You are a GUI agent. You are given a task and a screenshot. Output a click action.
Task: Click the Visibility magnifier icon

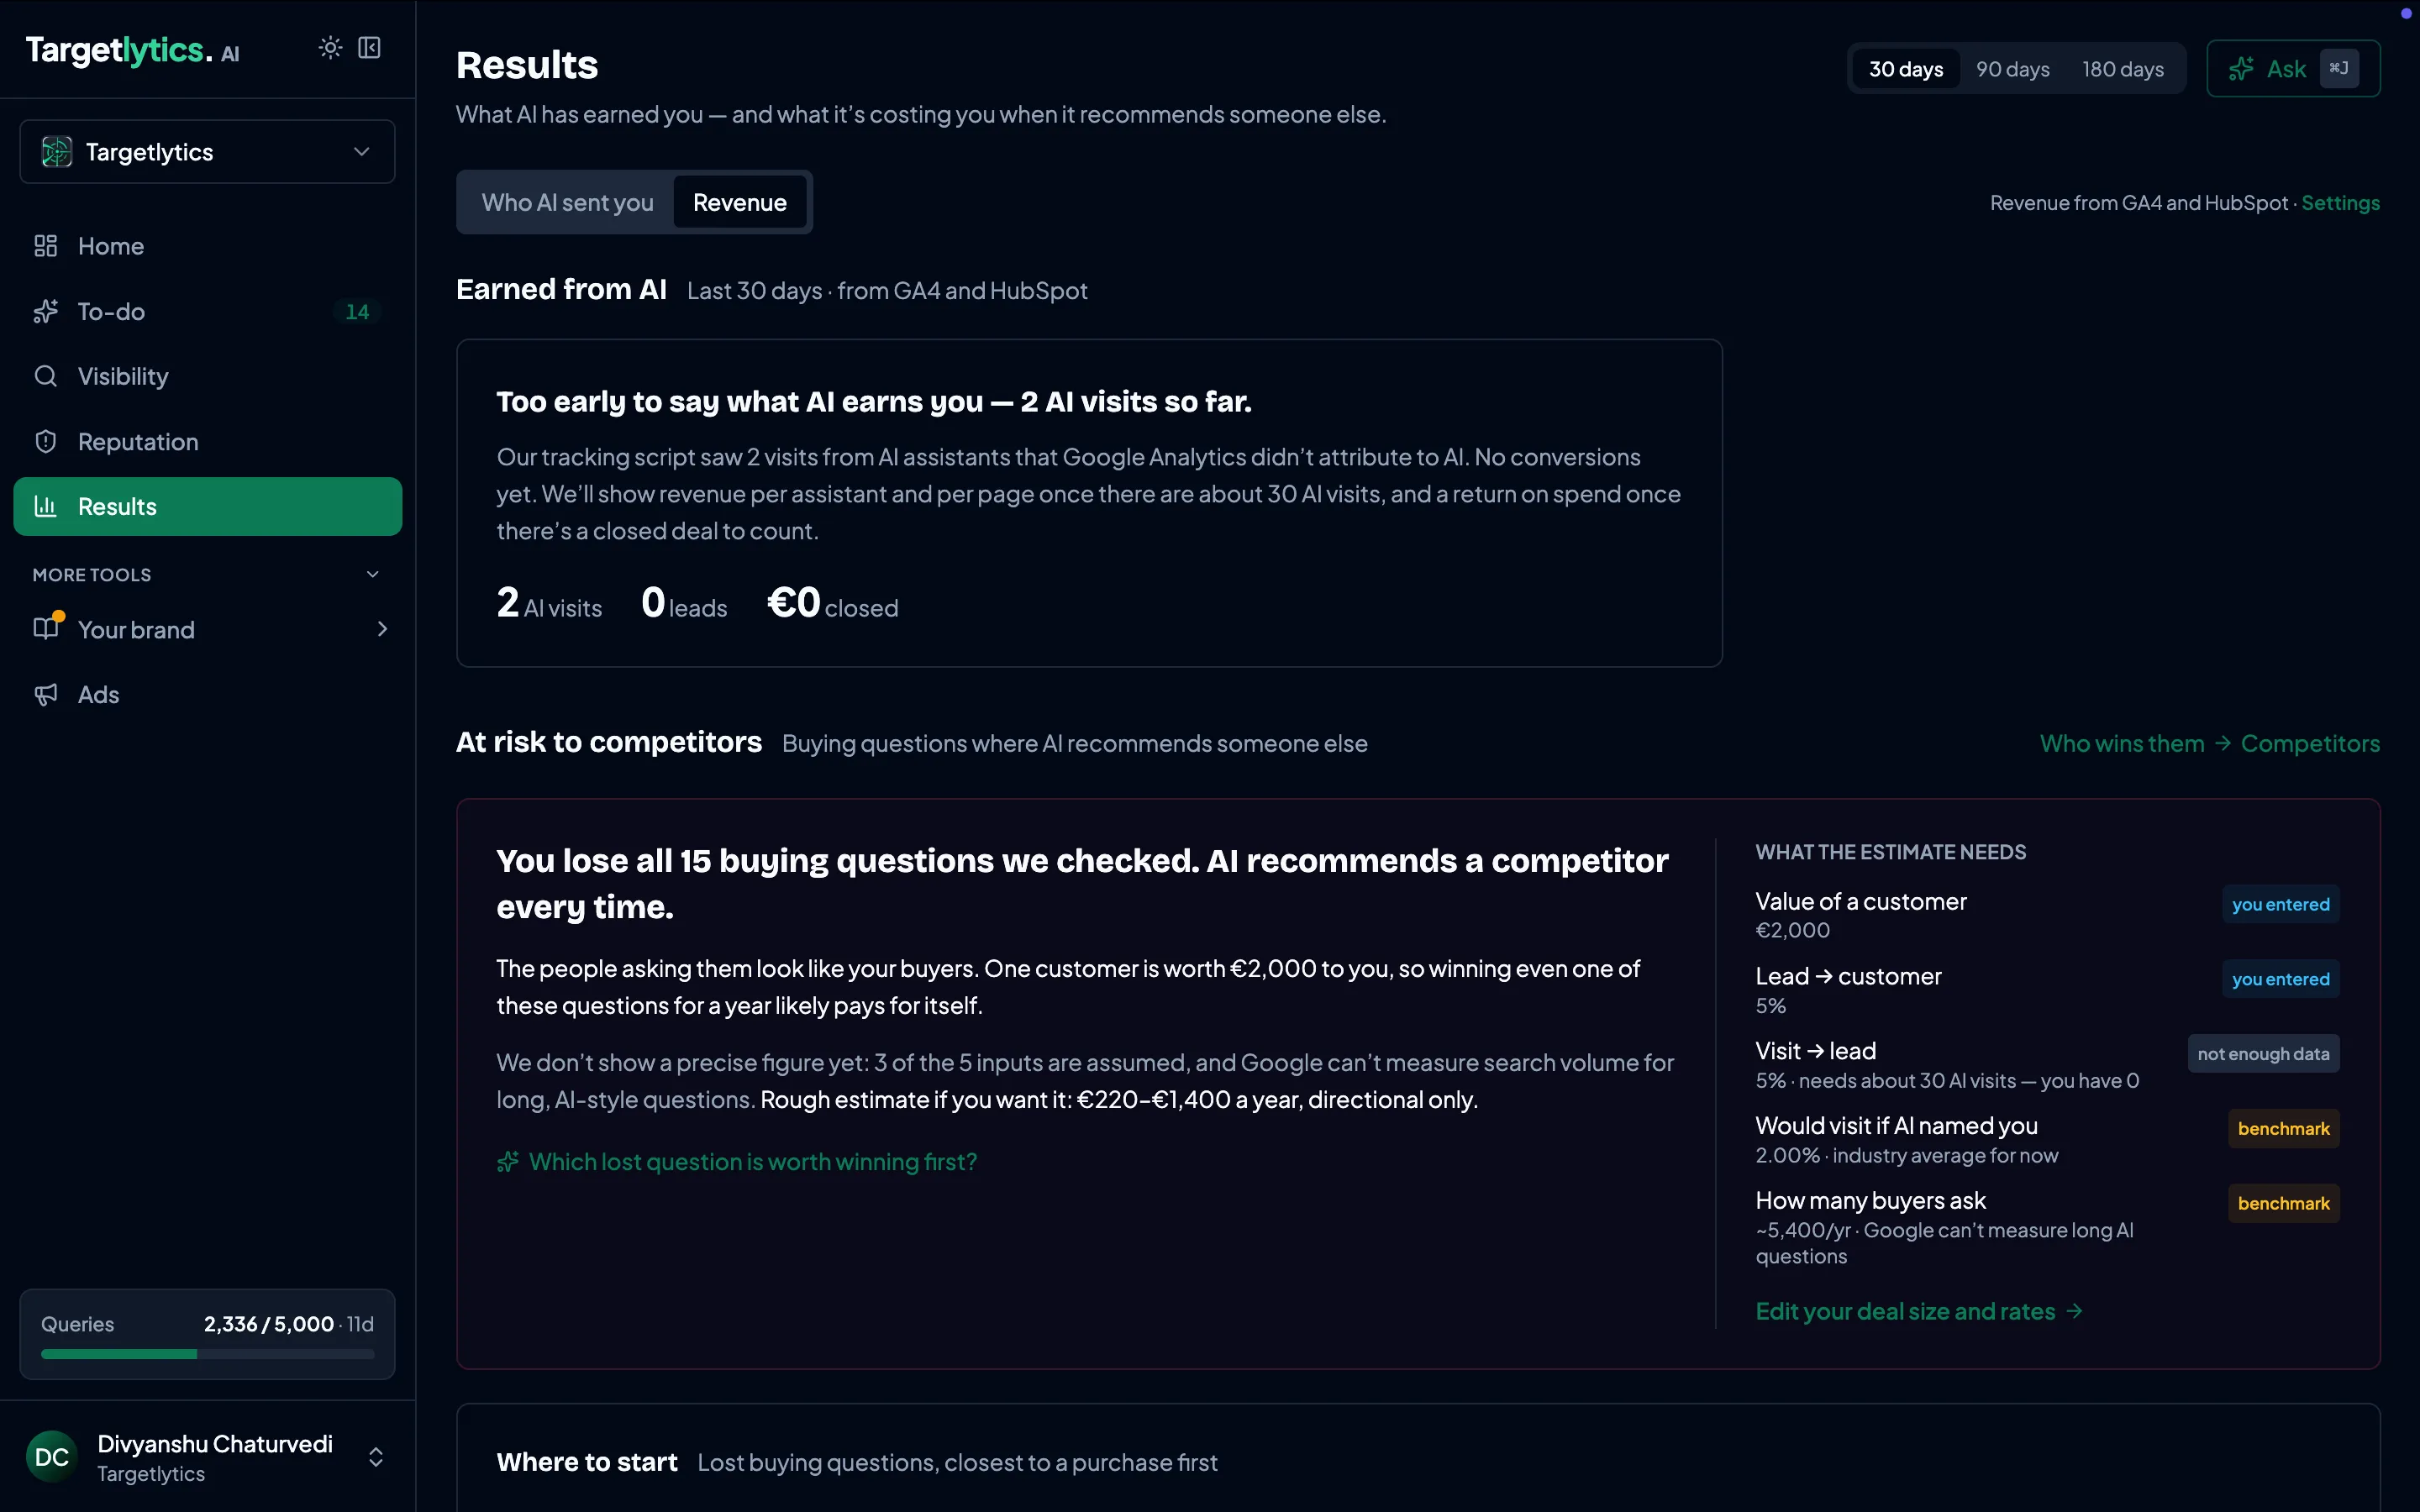click(46, 376)
